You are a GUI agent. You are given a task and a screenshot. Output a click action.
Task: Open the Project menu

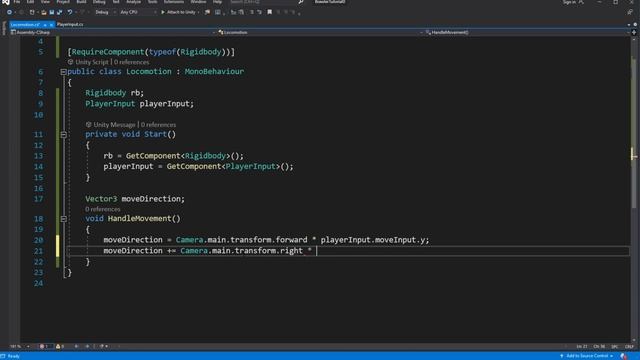tap(63, 2)
